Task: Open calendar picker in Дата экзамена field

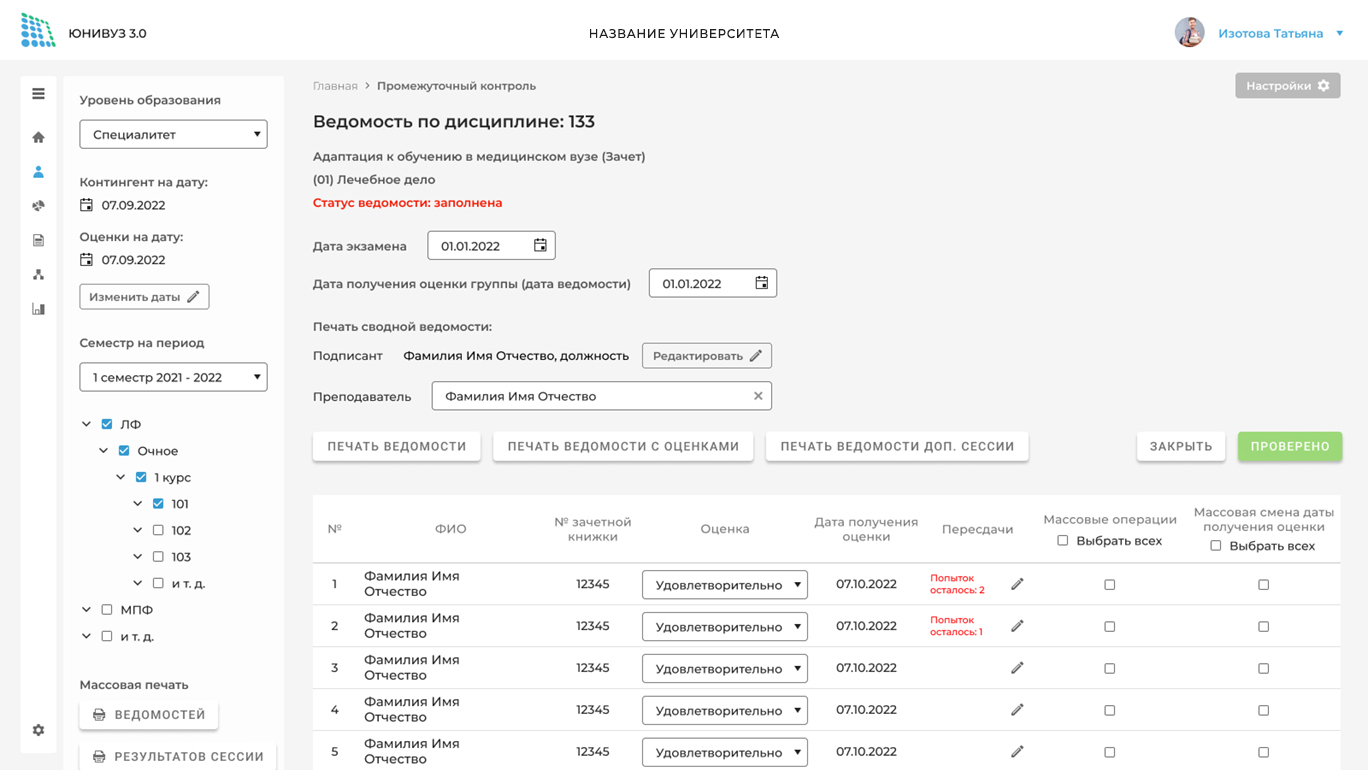Action: click(x=540, y=245)
